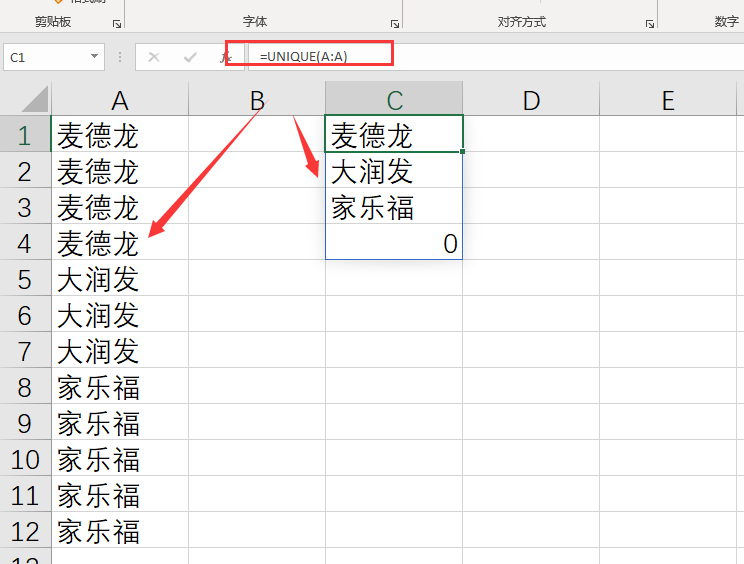Open the Insert Function fx dialog
Screen dimensions: 744x564
click(x=226, y=57)
